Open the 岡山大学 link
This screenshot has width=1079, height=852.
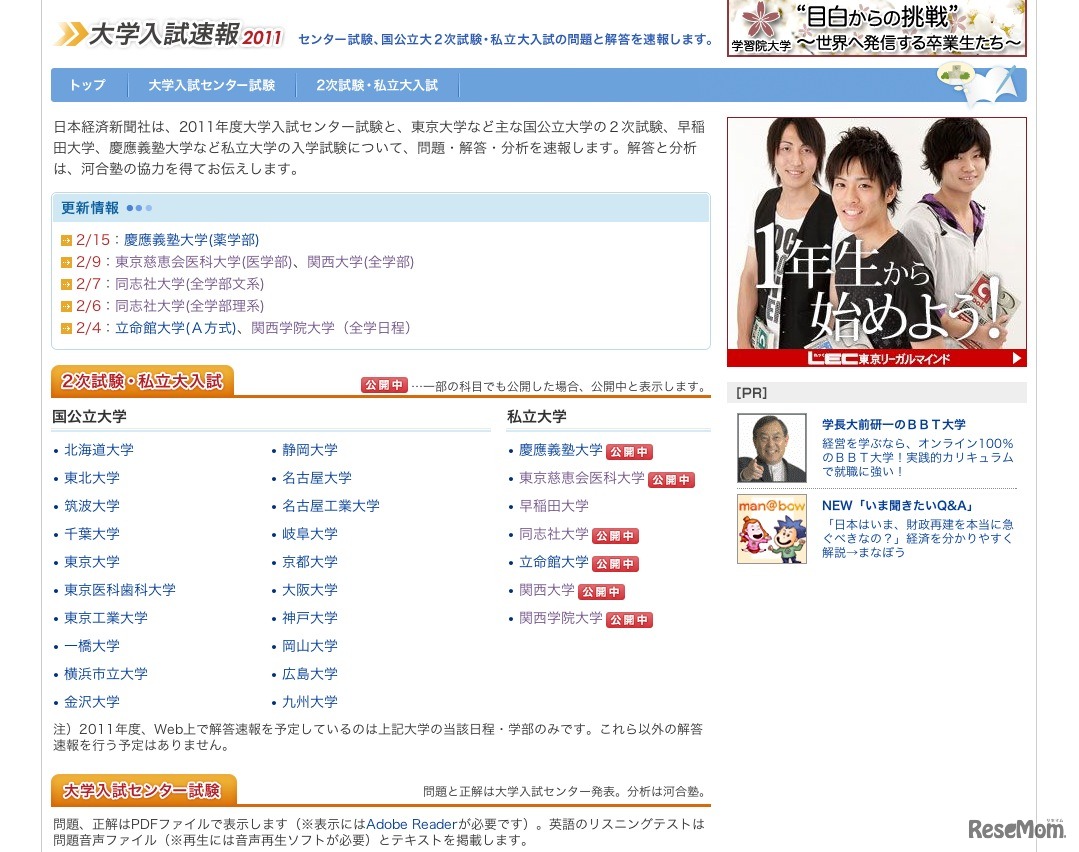tap(310, 646)
